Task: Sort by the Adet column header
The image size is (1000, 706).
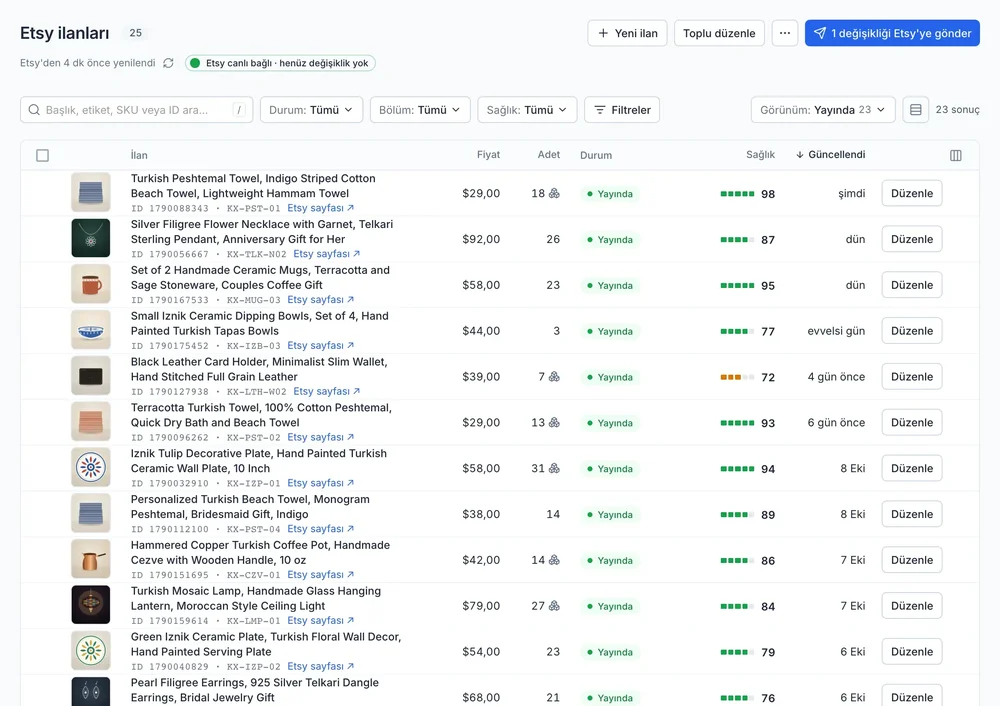Action: point(548,155)
